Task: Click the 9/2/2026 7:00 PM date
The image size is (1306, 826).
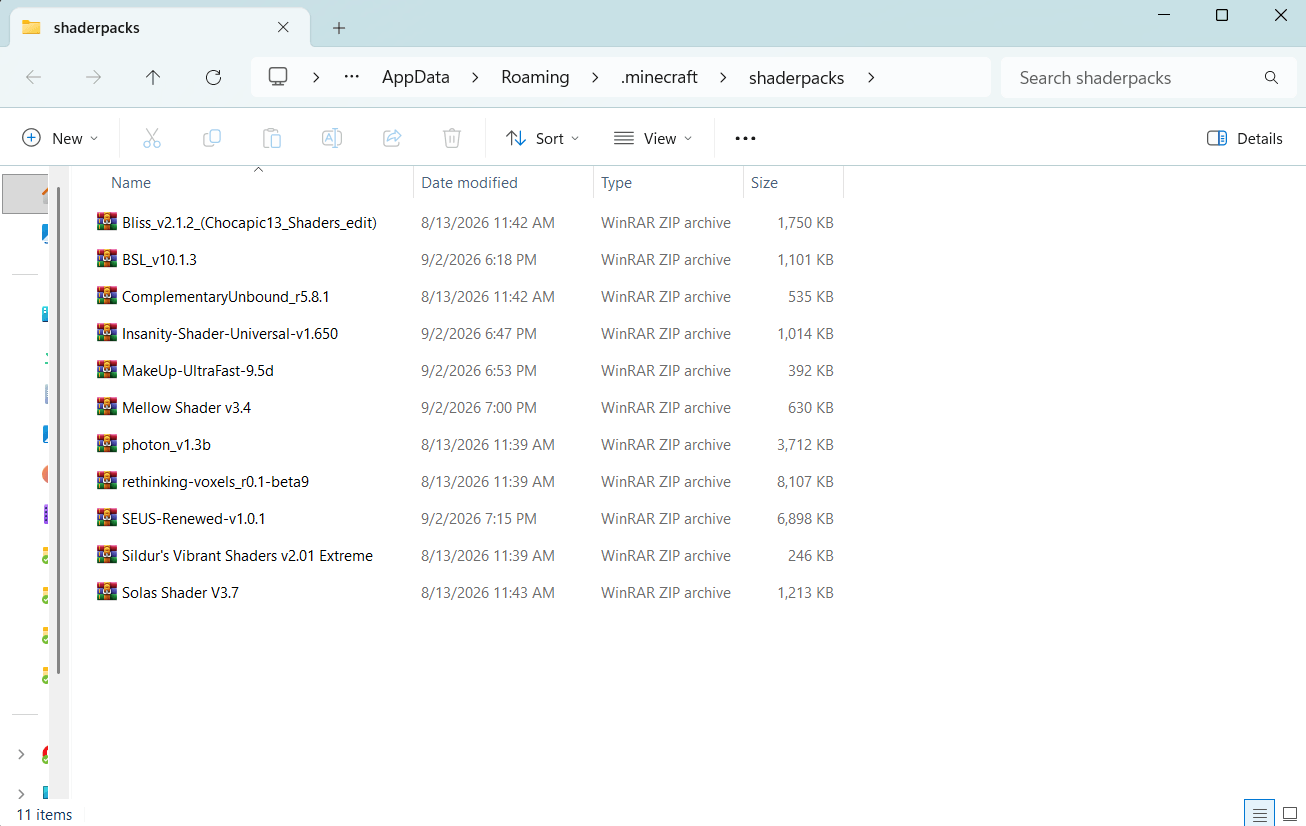Action: (x=479, y=407)
